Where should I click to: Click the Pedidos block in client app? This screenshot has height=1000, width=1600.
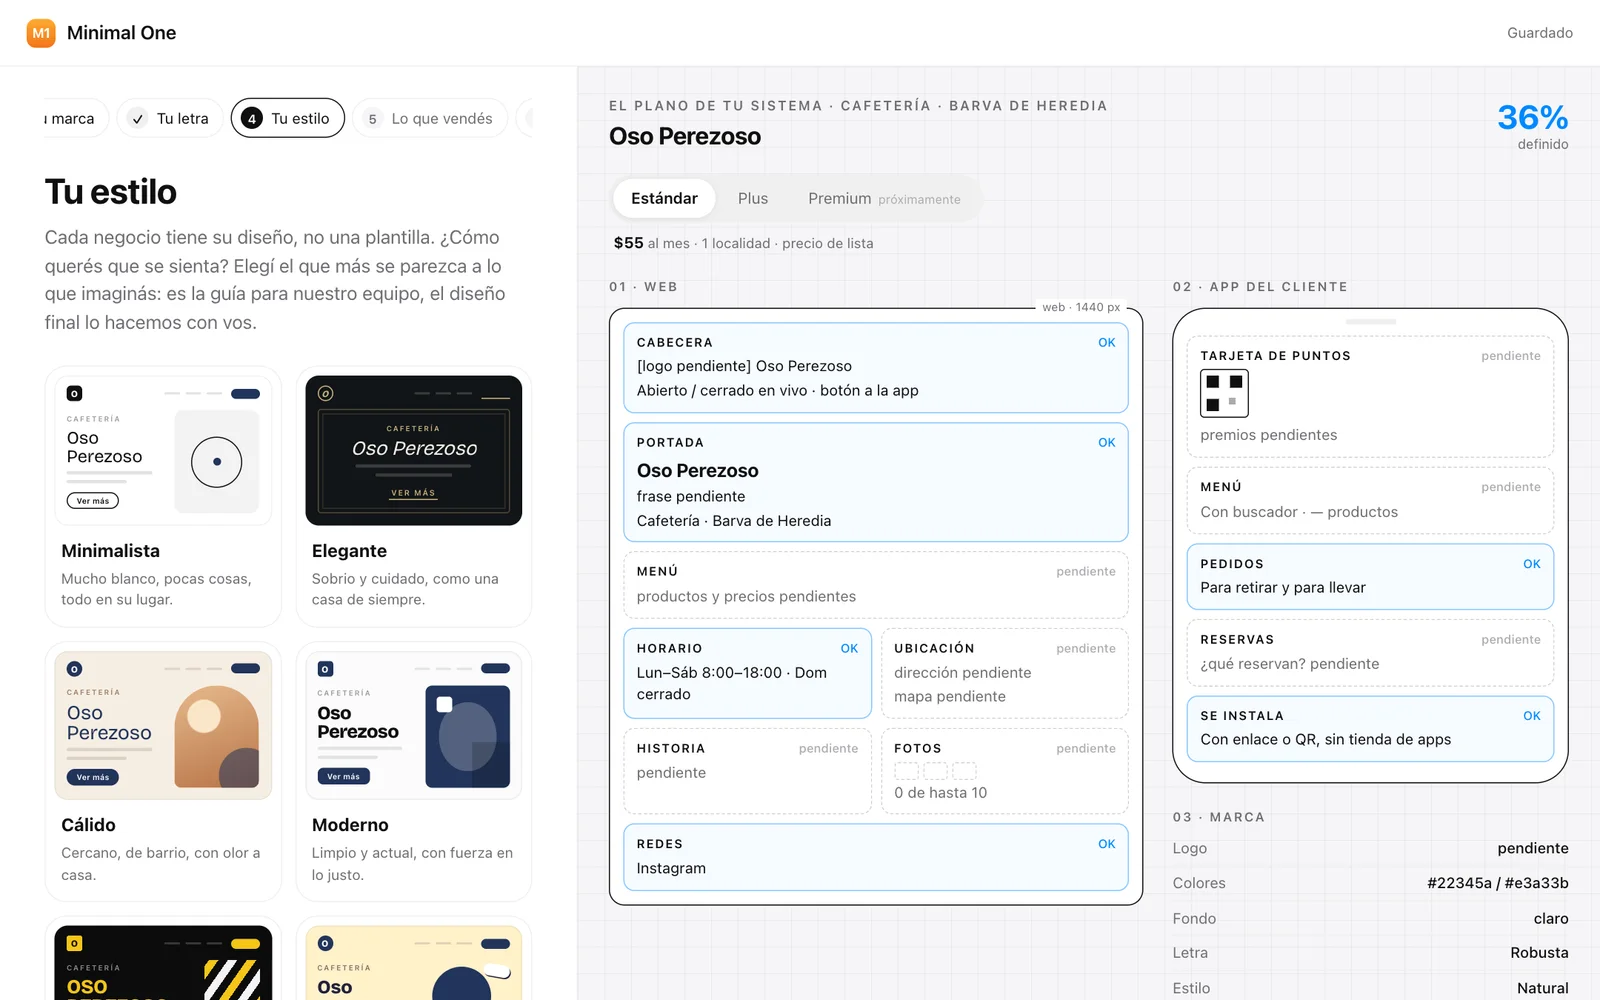(1370, 576)
